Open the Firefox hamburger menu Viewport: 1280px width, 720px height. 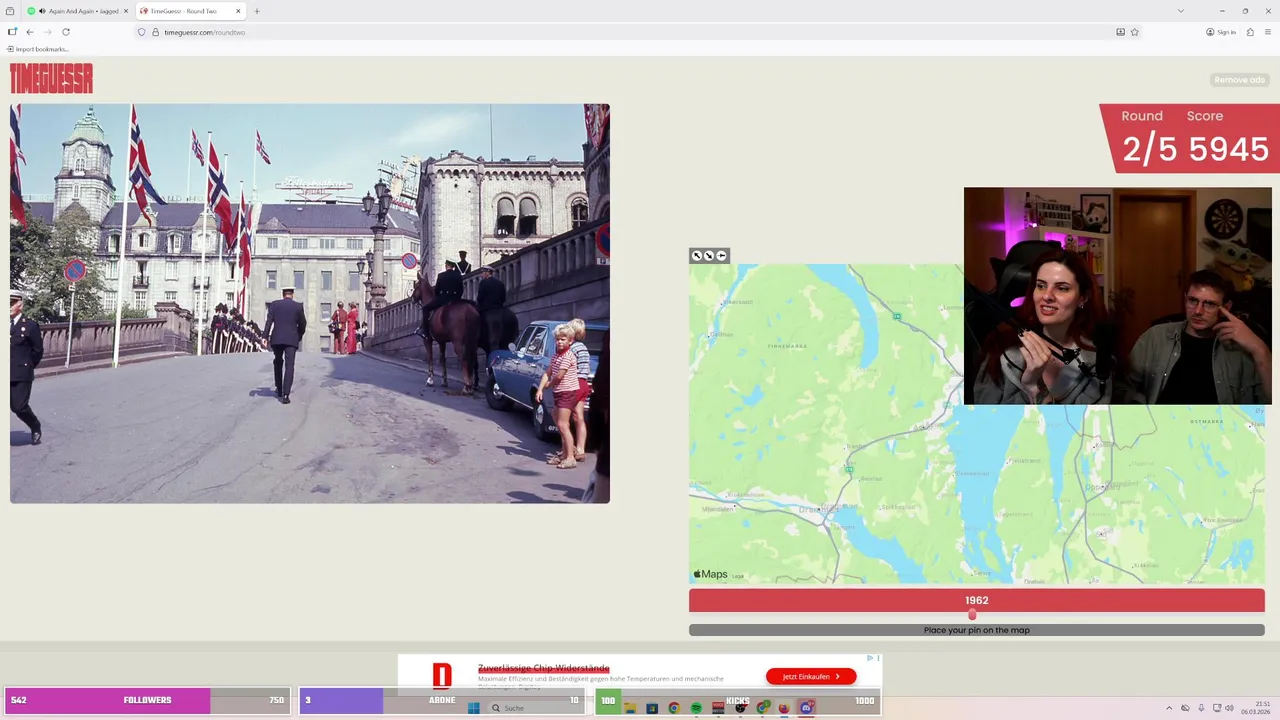click(x=1268, y=32)
